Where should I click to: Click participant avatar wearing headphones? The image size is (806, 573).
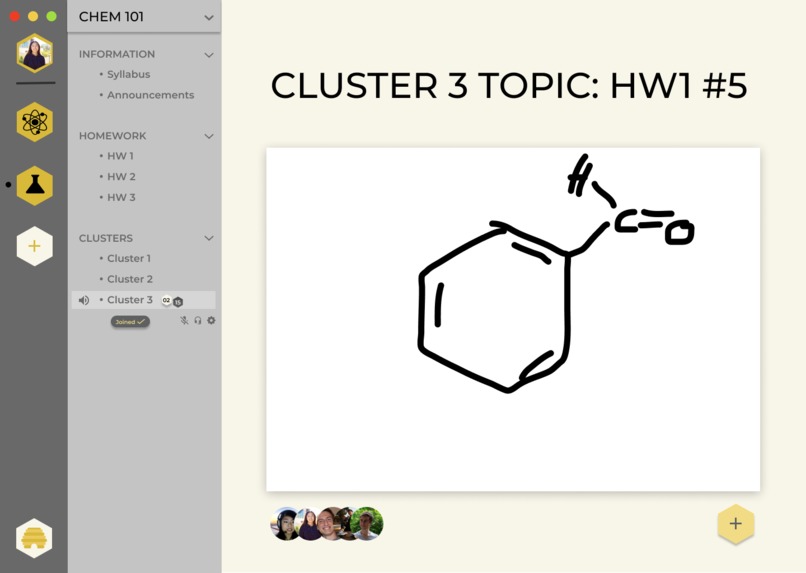click(285, 524)
